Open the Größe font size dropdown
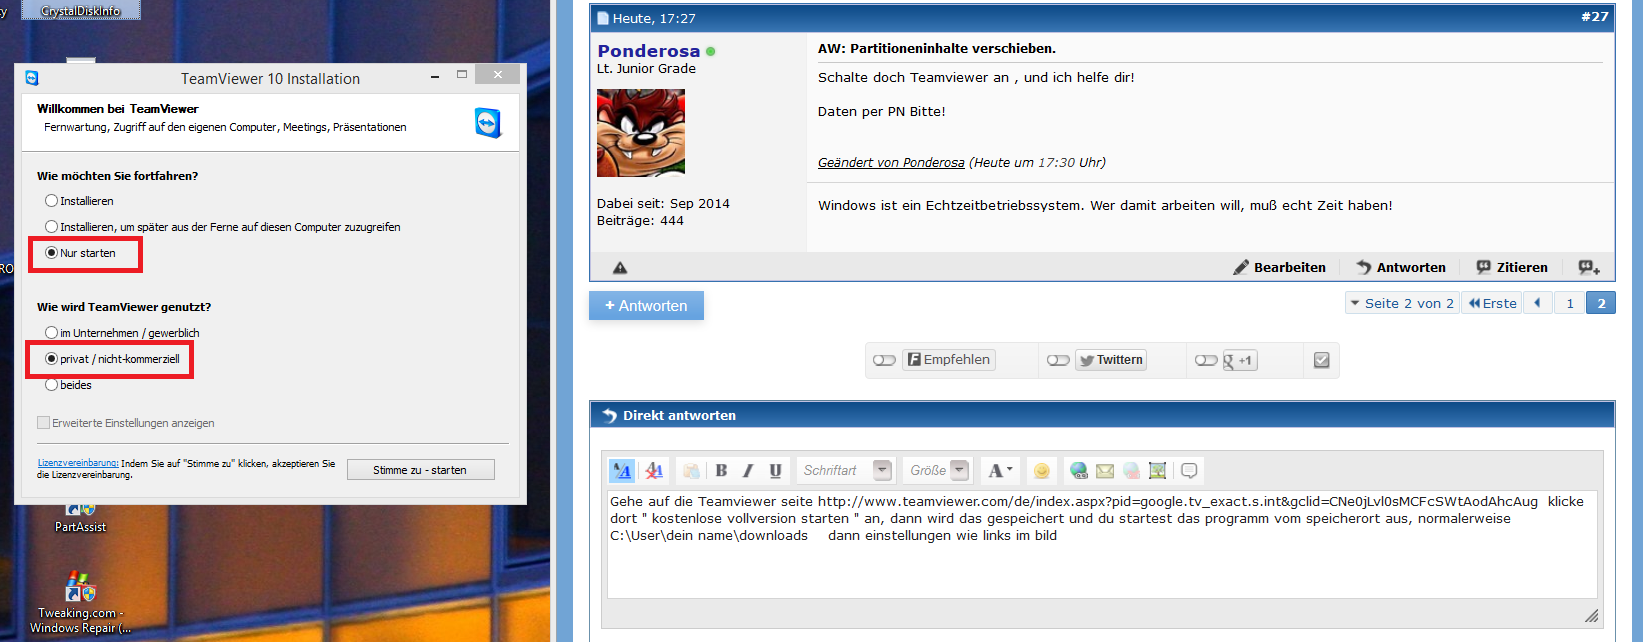Viewport: 1643px width, 642px height. click(937, 470)
